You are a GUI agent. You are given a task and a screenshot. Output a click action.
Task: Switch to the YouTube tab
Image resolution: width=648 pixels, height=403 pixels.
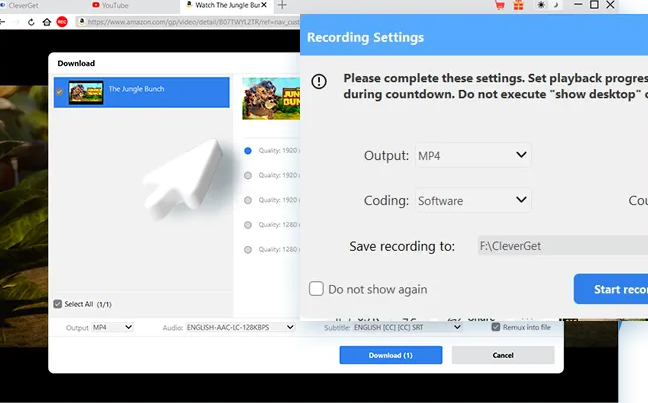tap(110, 5)
